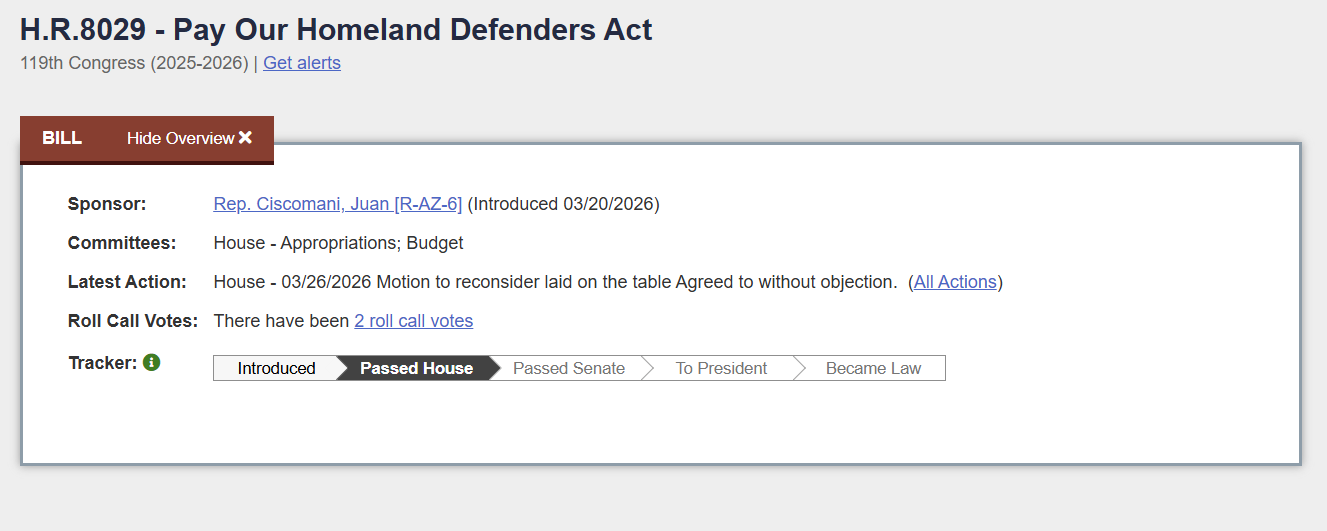
Task: Open the Get alerts link
Action: coord(302,63)
